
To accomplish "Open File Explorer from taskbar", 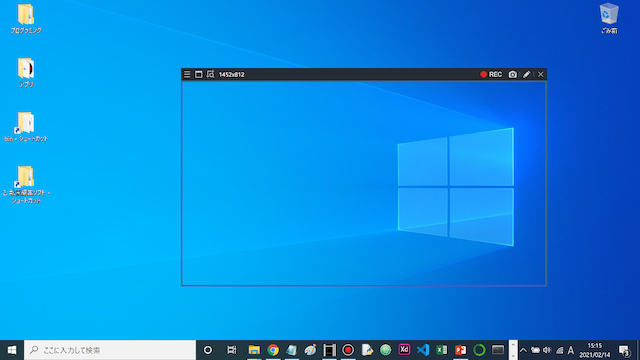I will pos(254,350).
